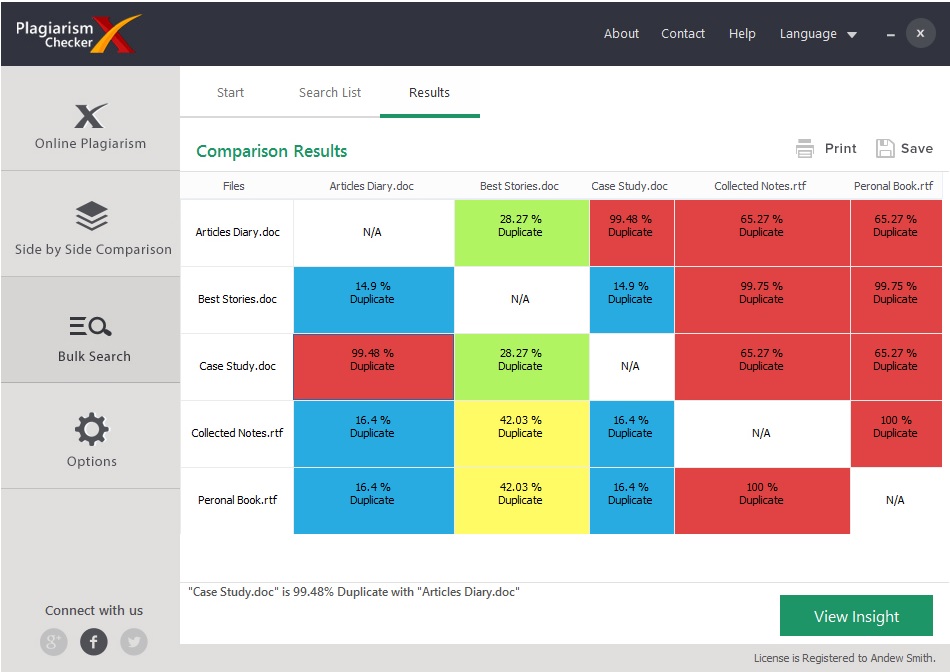Click the Contact link in header
Viewport: 950px width, 672px height.
click(683, 34)
